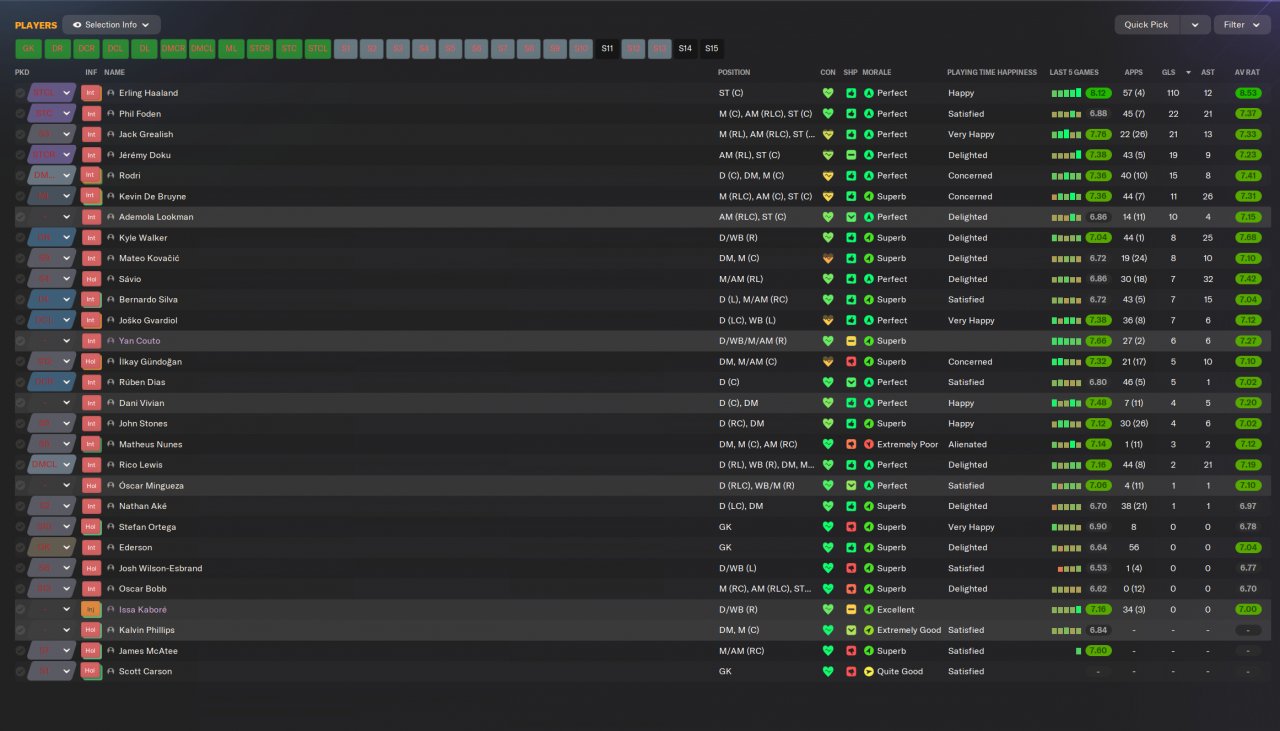Image resolution: width=1280 pixels, height=731 pixels.
Task: Click Erling Haaland's Int status badge
Action: point(92,93)
